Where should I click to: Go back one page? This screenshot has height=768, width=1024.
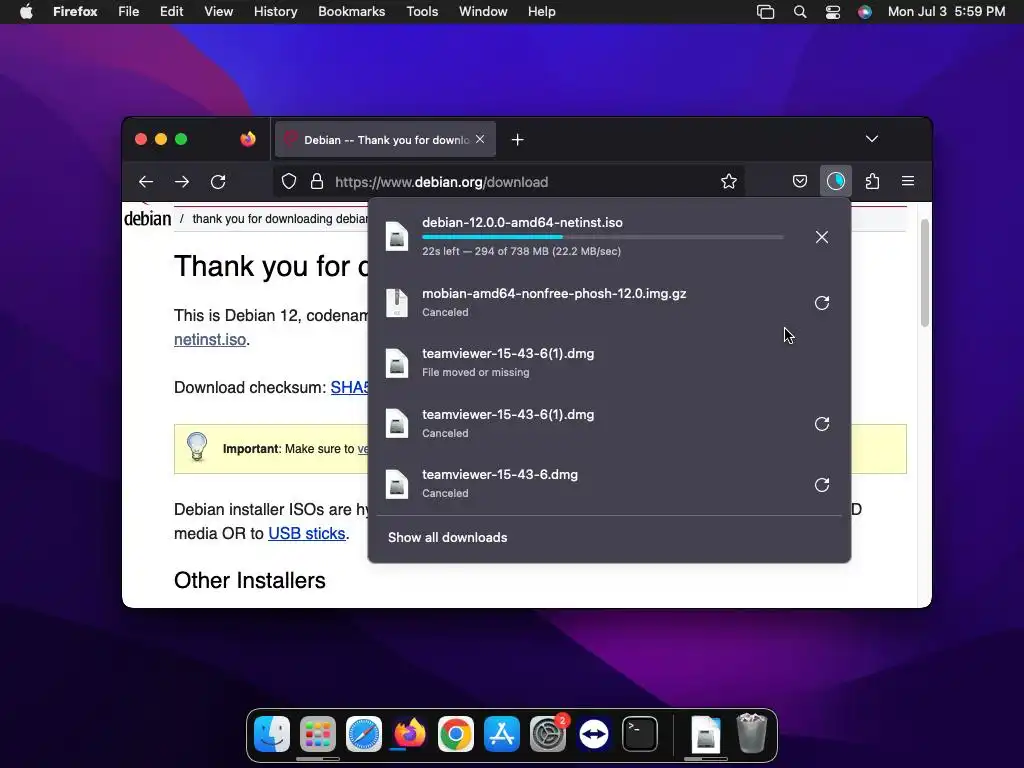(146, 182)
